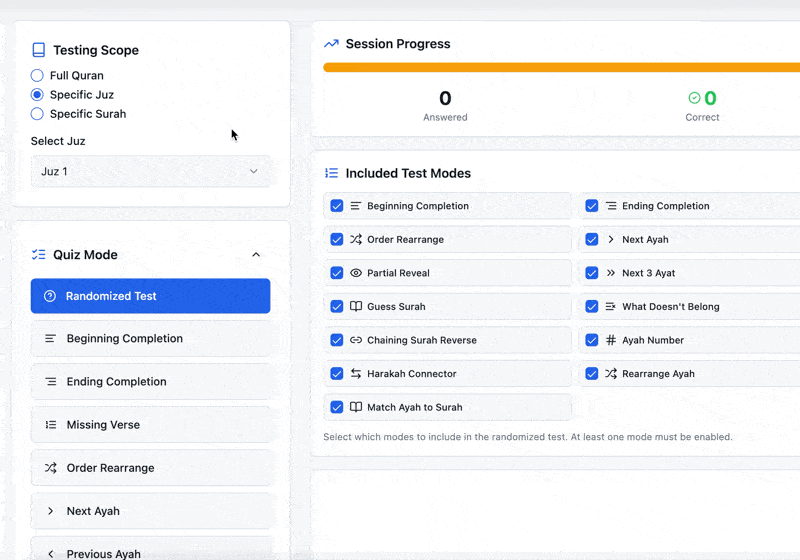
Task: Click the orange session progress bar
Action: (x=560, y=68)
